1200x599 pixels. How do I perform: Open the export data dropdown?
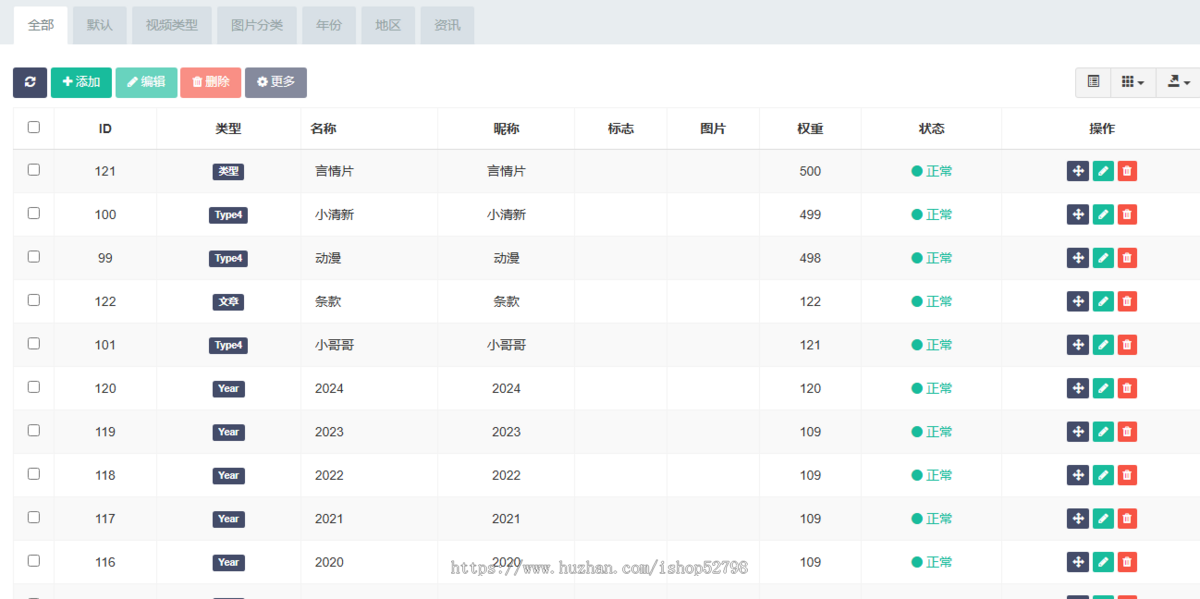coord(1177,82)
